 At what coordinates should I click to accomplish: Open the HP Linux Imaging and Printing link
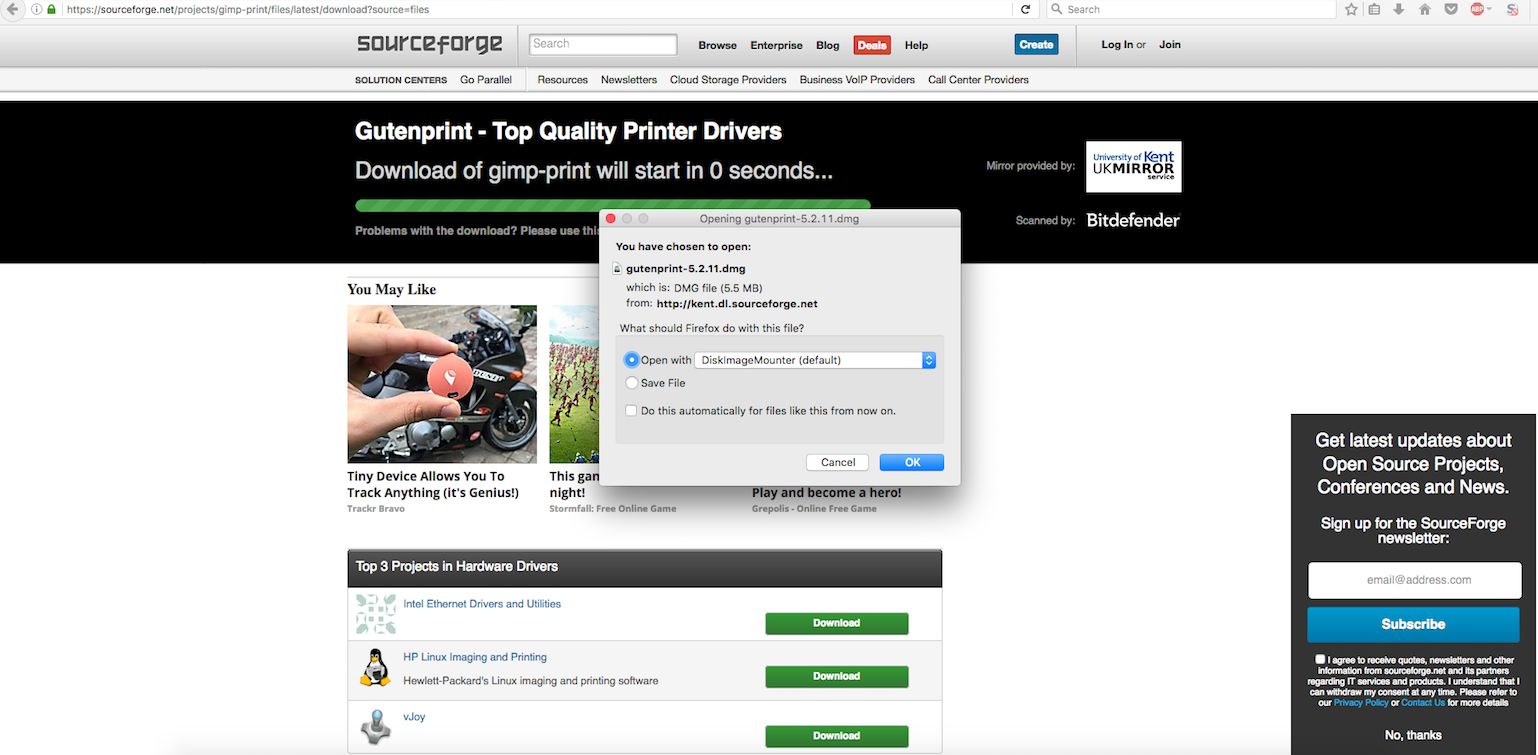pos(475,657)
